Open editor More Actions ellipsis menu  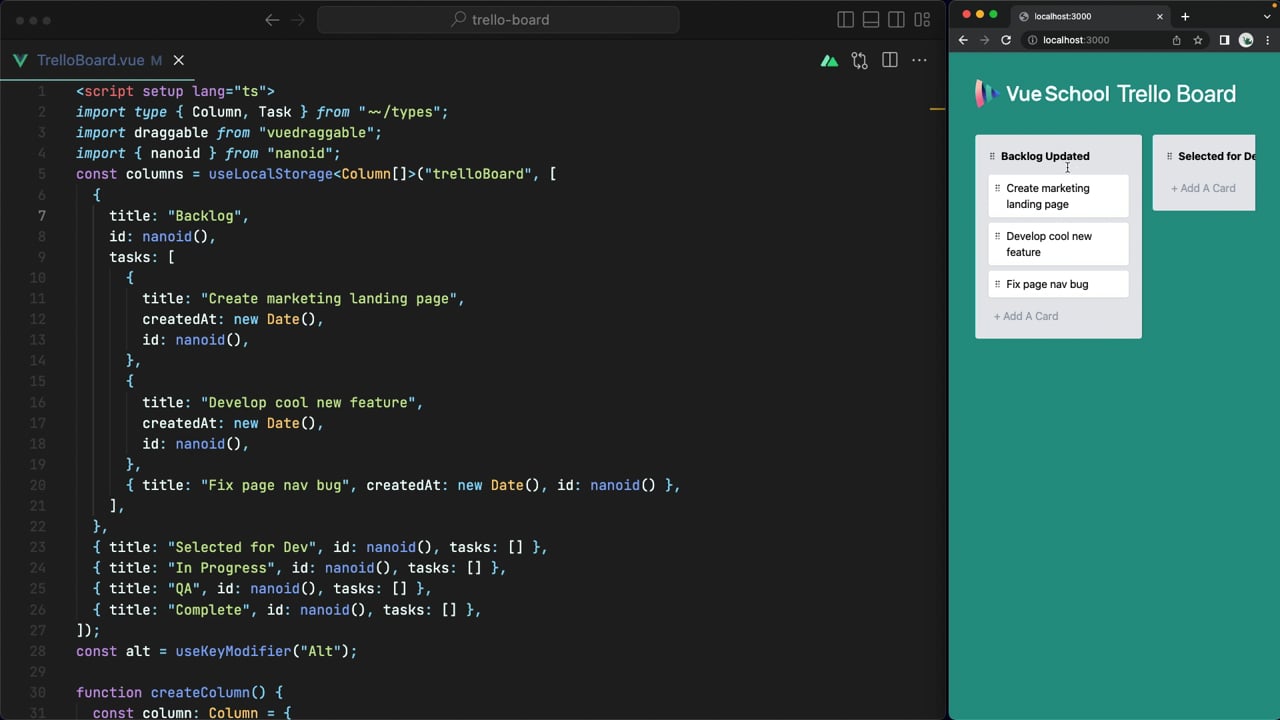pyautogui.click(x=919, y=61)
